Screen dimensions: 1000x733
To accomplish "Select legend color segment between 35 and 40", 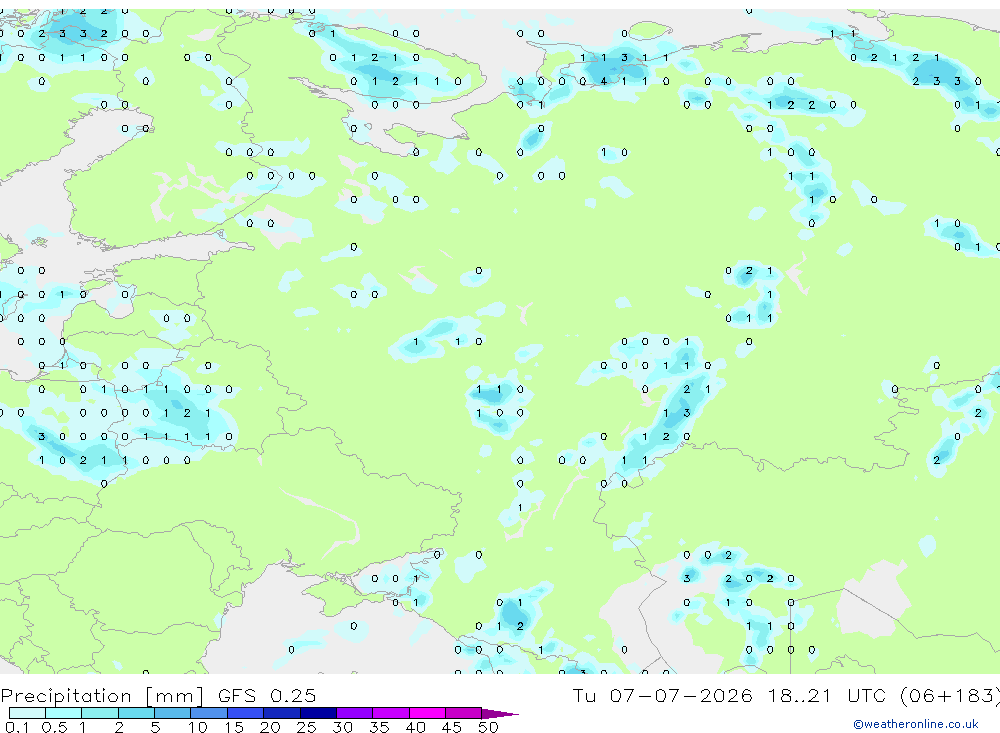I will tap(390, 713).
